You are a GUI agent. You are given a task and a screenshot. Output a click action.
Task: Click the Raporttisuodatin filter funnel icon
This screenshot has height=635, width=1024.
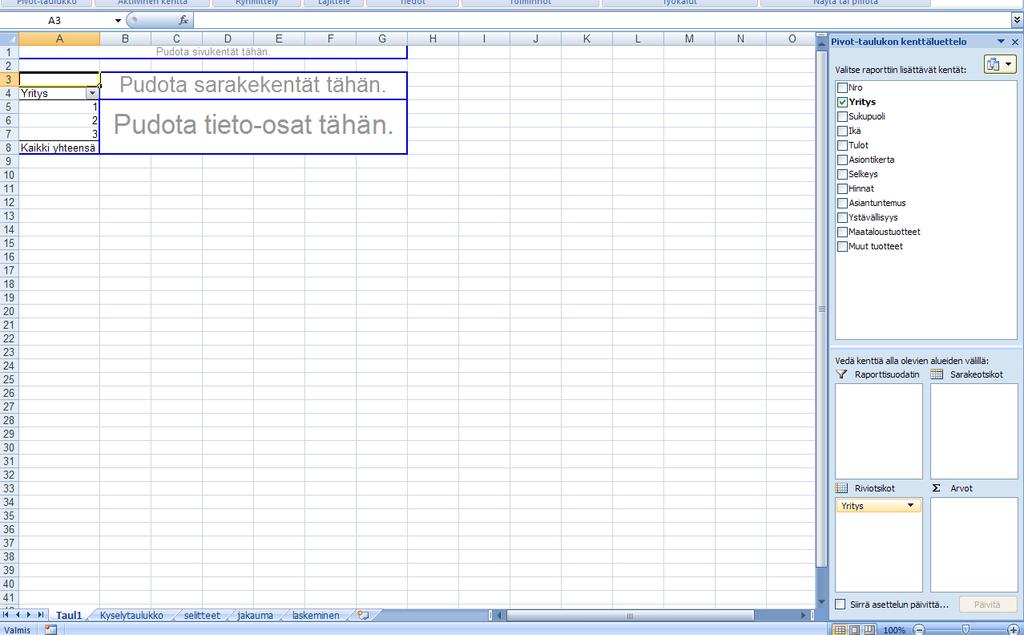(x=842, y=374)
